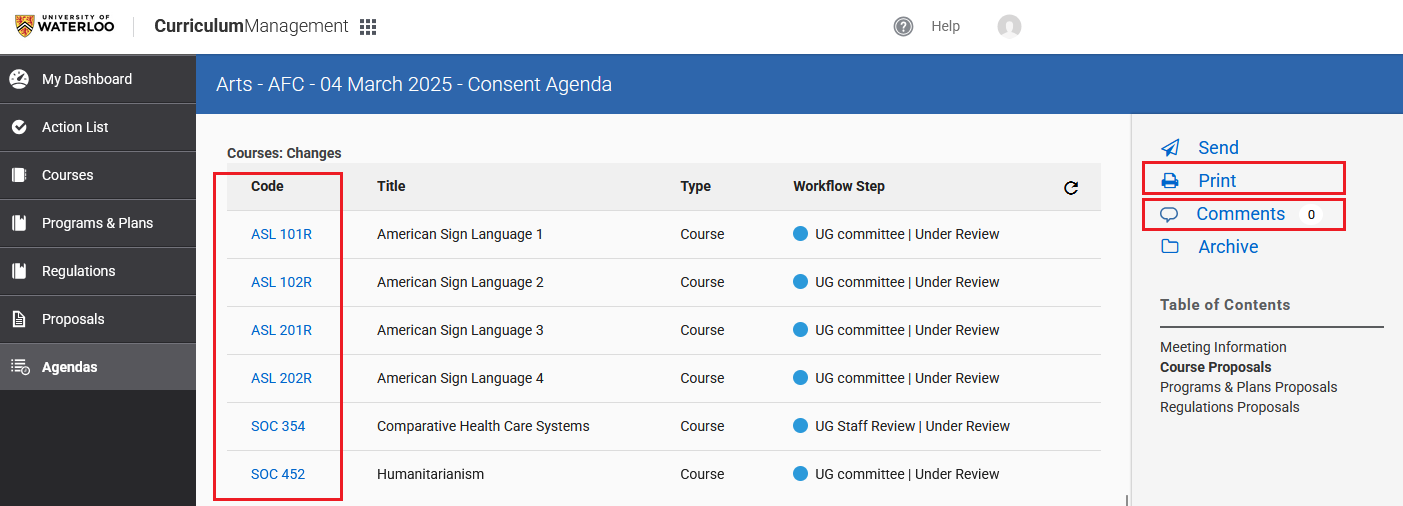
Task: Open the Courses sidebar section
Action: click(67, 175)
